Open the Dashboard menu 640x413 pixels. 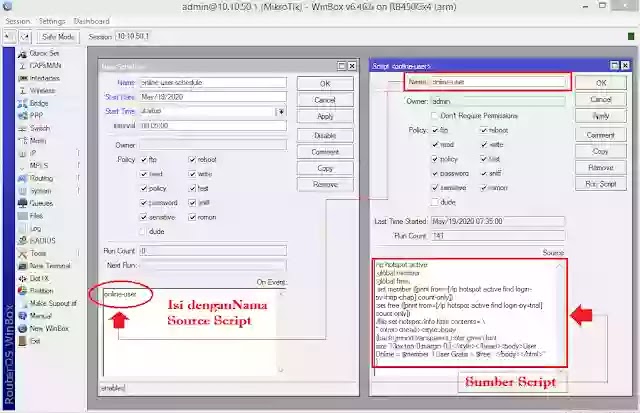tap(91, 21)
